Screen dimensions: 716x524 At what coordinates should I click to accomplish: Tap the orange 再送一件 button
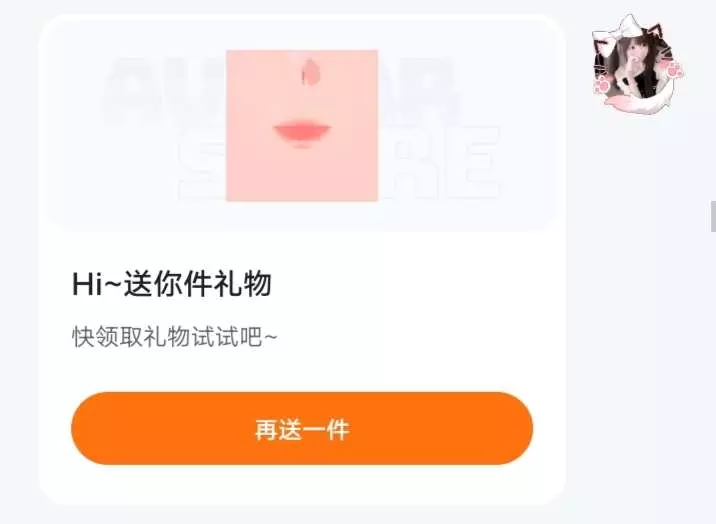click(302, 428)
